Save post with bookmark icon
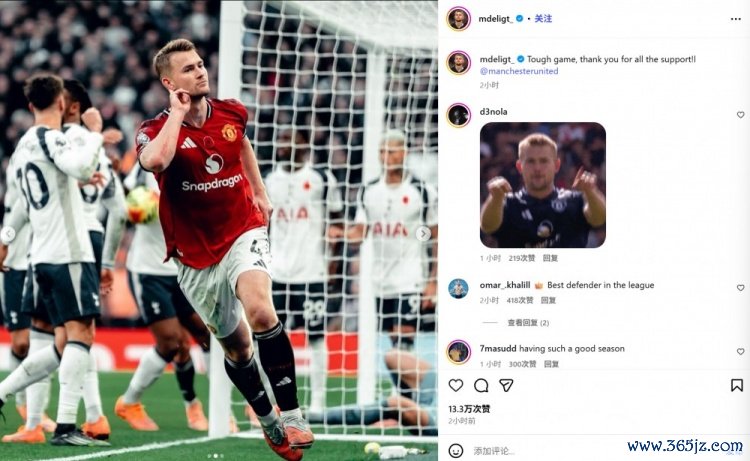The height and width of the screenshot is (461, 750). 737,385
